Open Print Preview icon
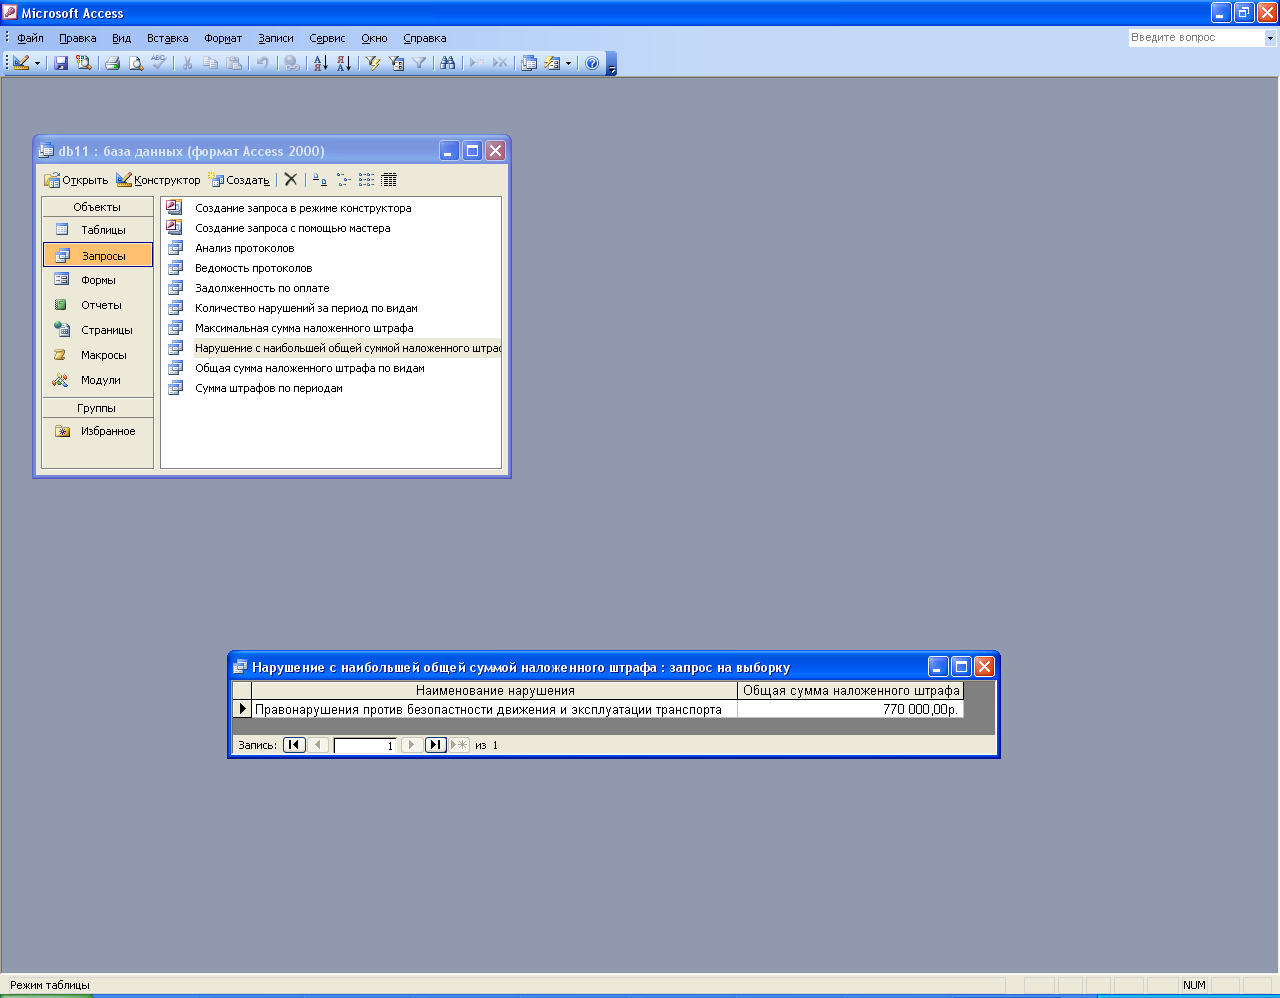This screenshot has width=1280, height=998. 136,63
